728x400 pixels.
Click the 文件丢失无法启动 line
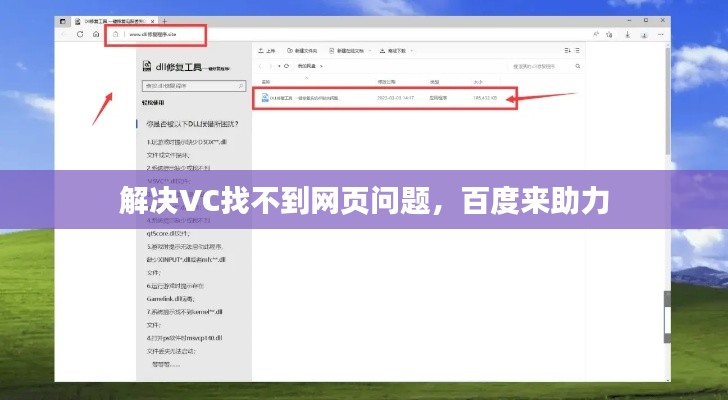tap(171, 351)
